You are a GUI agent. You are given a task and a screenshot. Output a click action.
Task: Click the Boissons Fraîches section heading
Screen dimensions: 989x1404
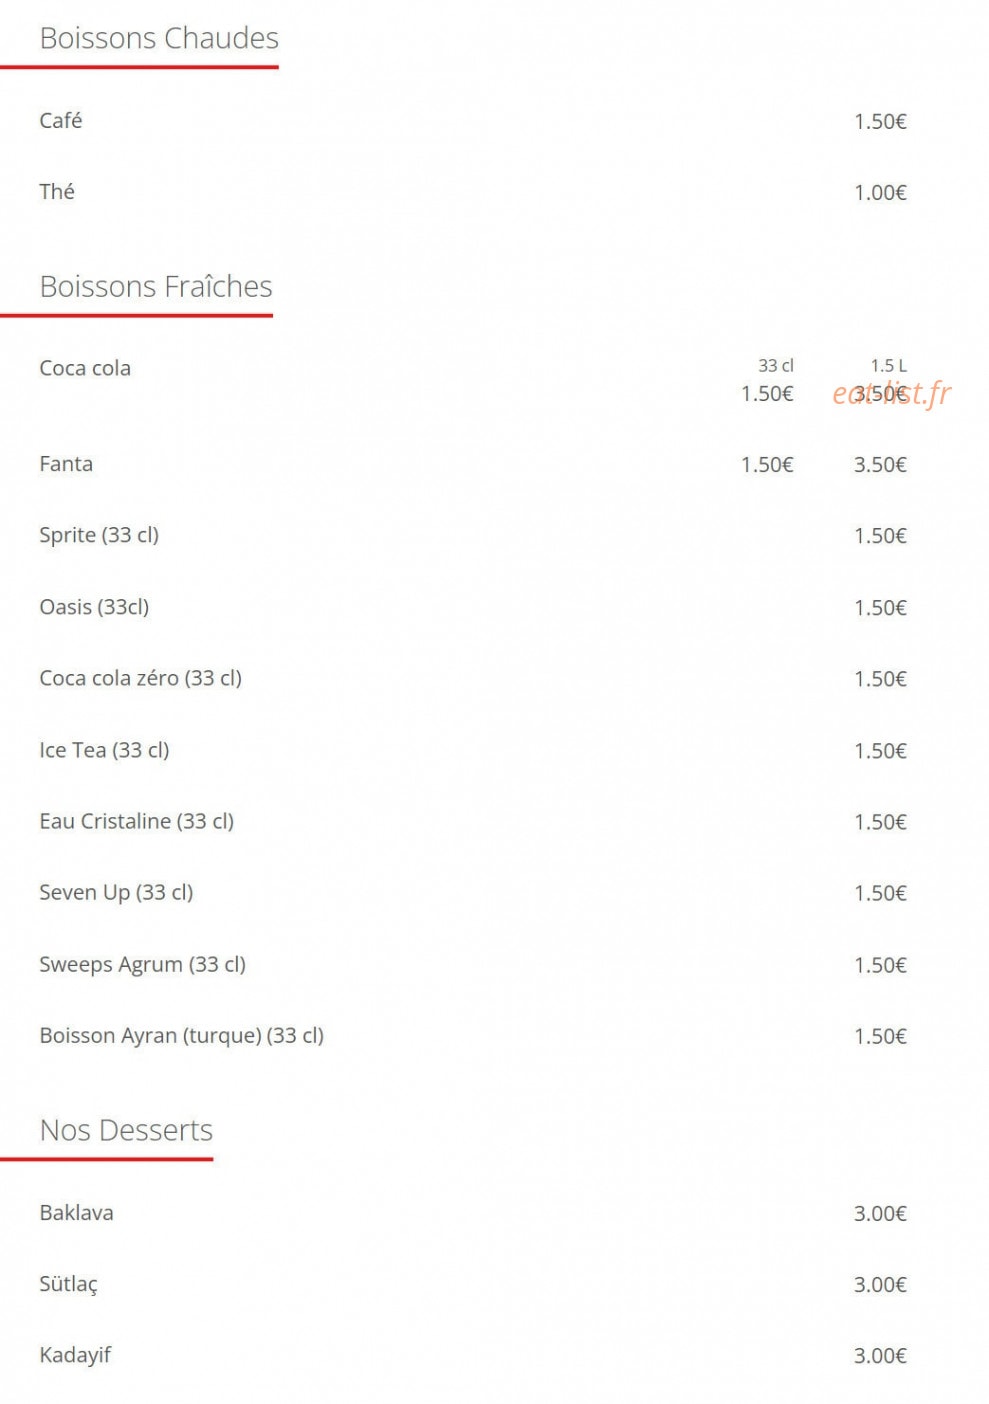click(156, 287)
